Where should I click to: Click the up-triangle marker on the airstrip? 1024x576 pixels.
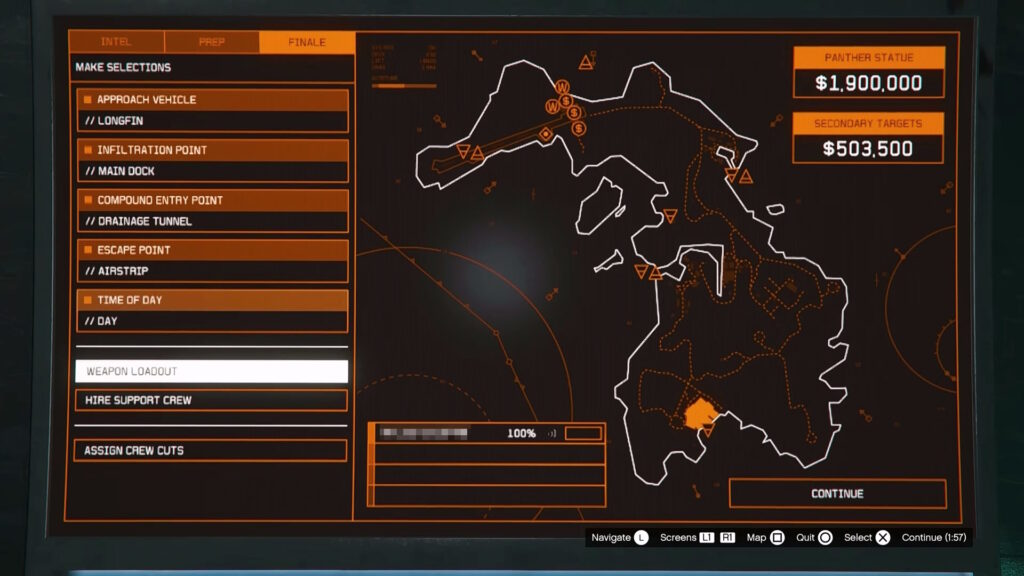point(477,153)
